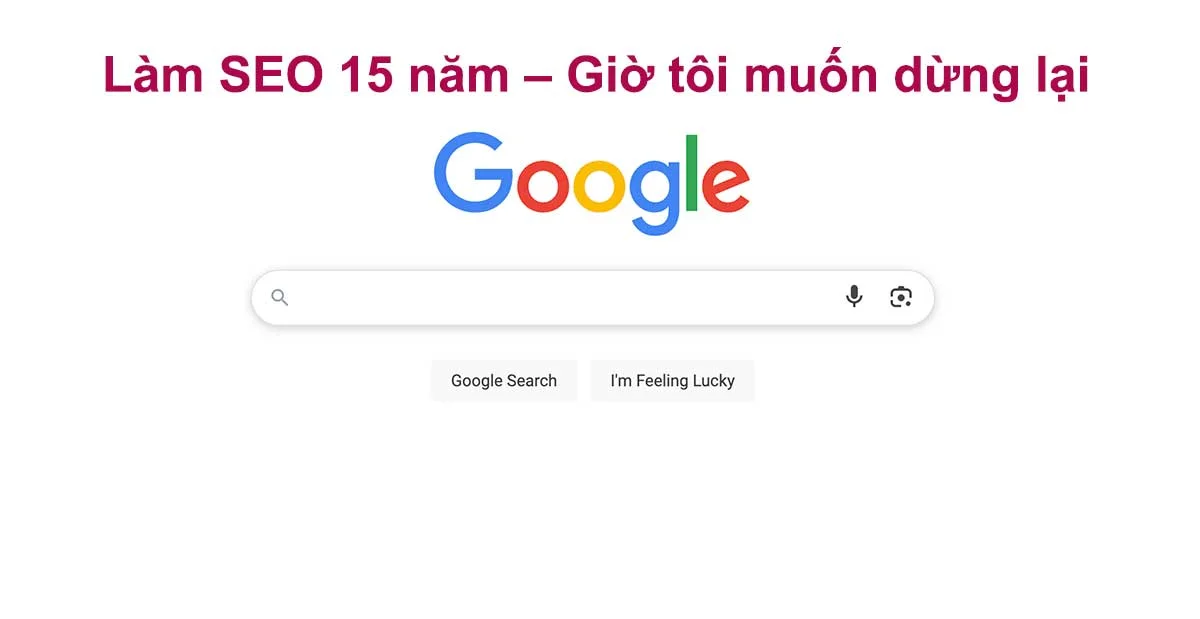Click the red letter e in the logo
Screen dimensions: 1200x619
[x=725, y=185]
